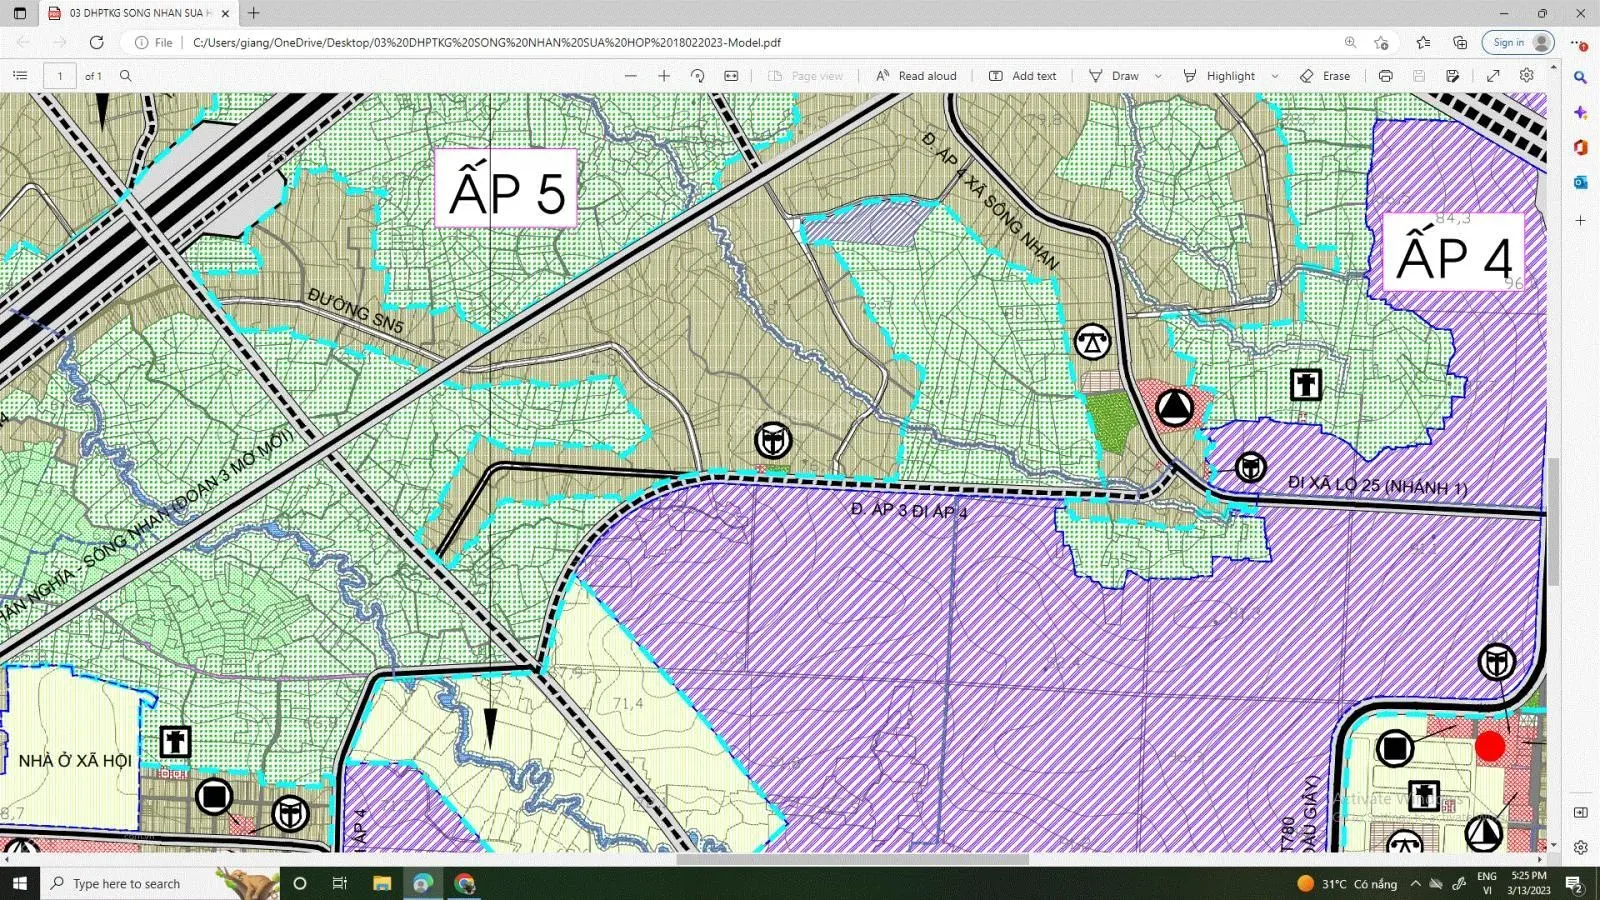Click the address bar URL
This screenshot has width=1600, height=900.
486,43
